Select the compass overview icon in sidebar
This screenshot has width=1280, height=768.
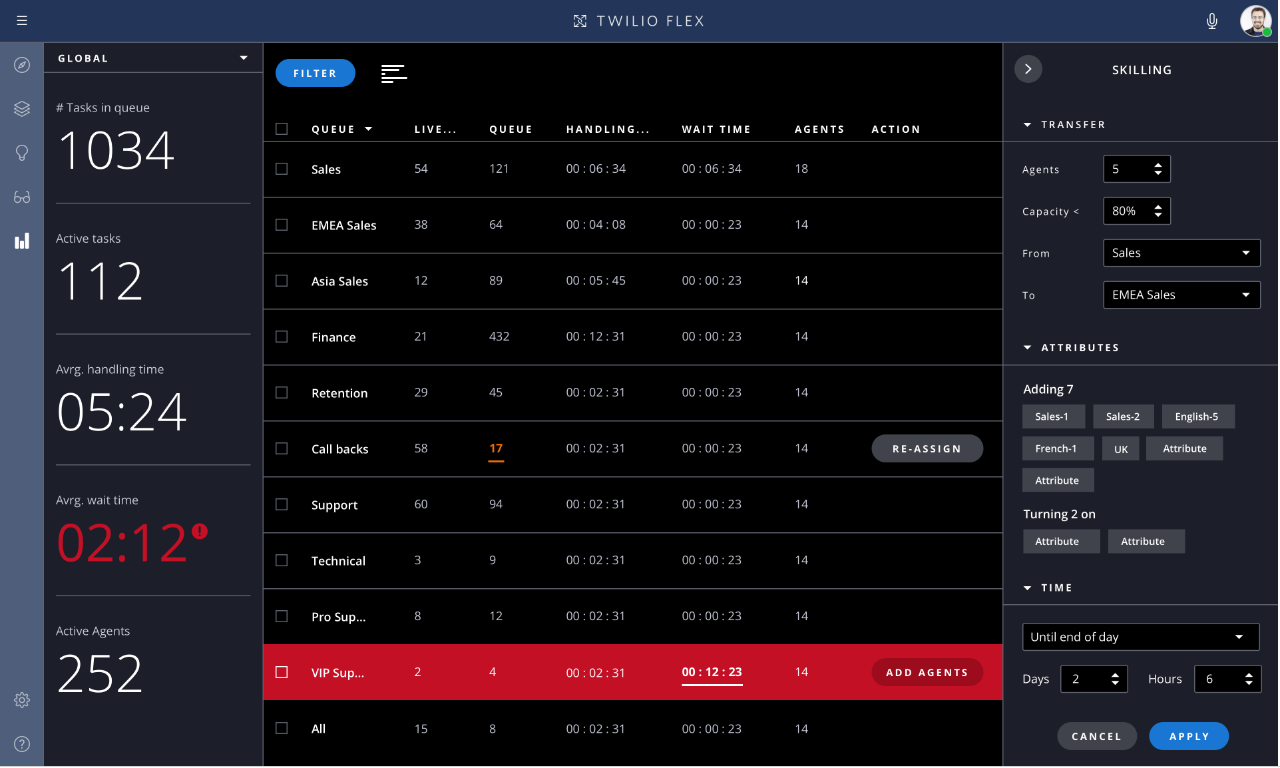(x=21, y=64)
